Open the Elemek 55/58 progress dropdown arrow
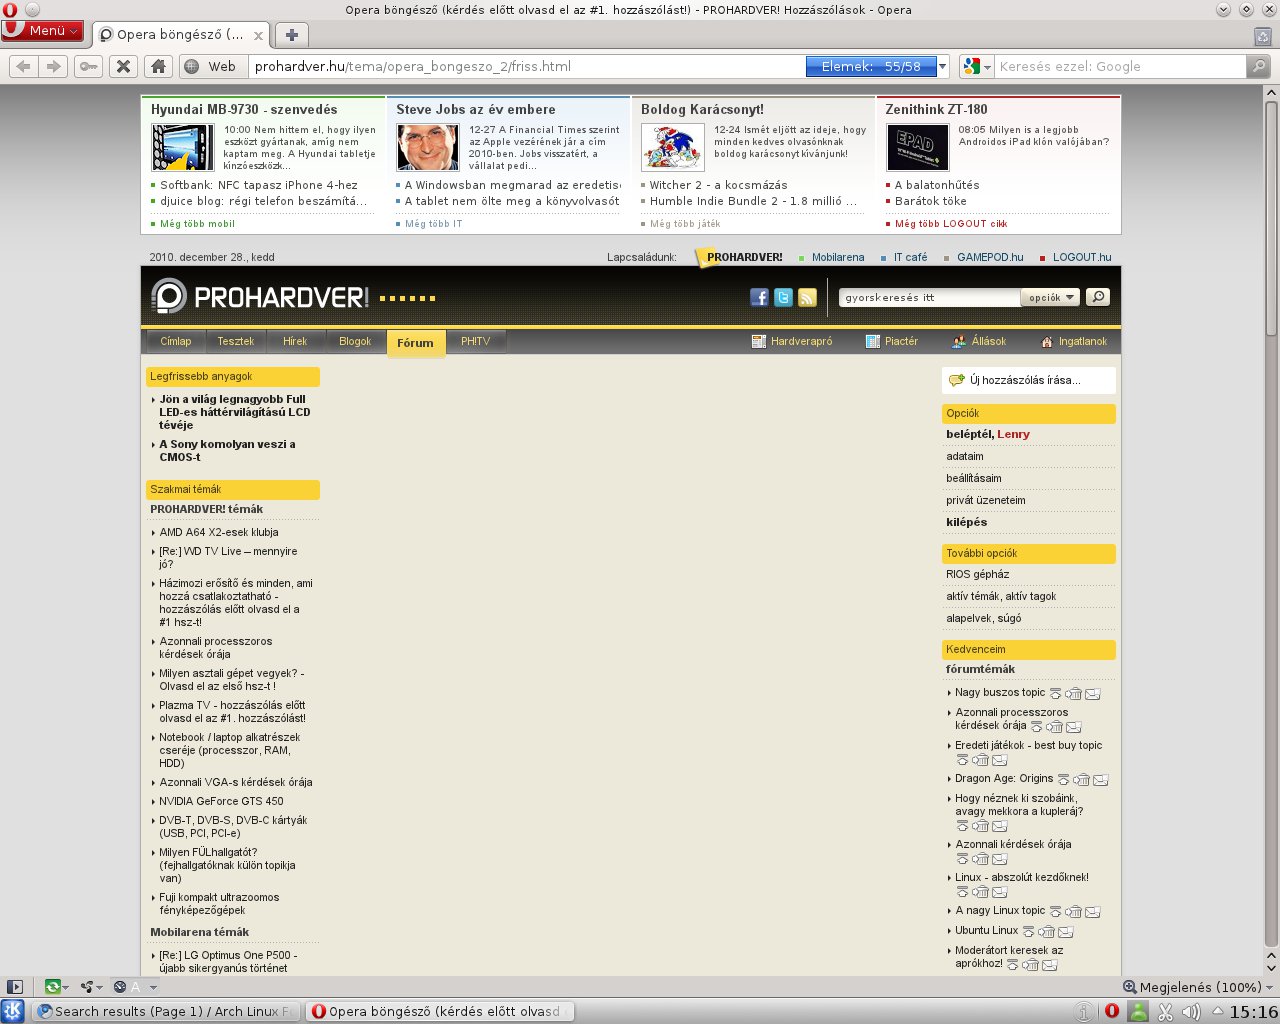 pyautogui.click(x=942, y=66)
